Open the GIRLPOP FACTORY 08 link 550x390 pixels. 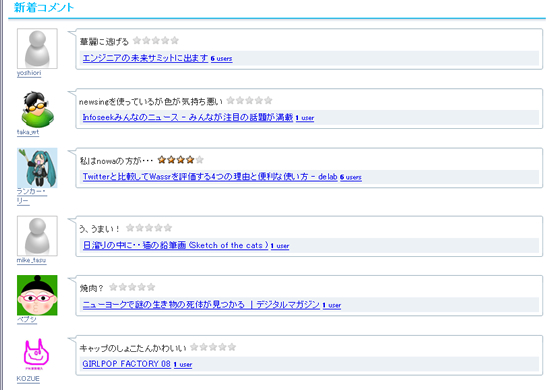click(x=126, y=364)
